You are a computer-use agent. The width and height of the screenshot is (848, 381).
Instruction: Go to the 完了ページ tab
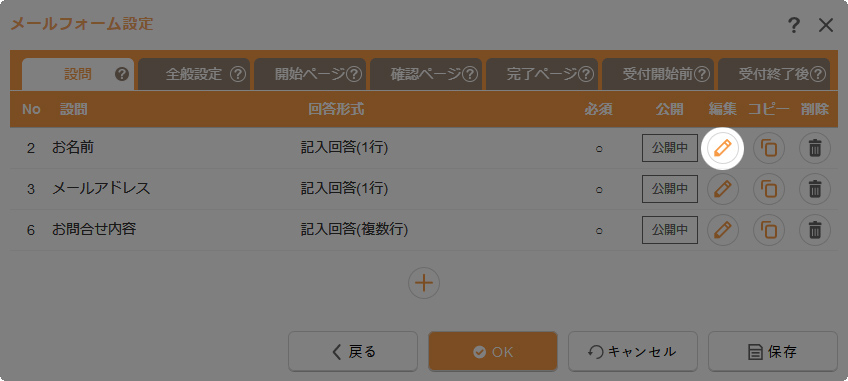click(x=542, y=74)
